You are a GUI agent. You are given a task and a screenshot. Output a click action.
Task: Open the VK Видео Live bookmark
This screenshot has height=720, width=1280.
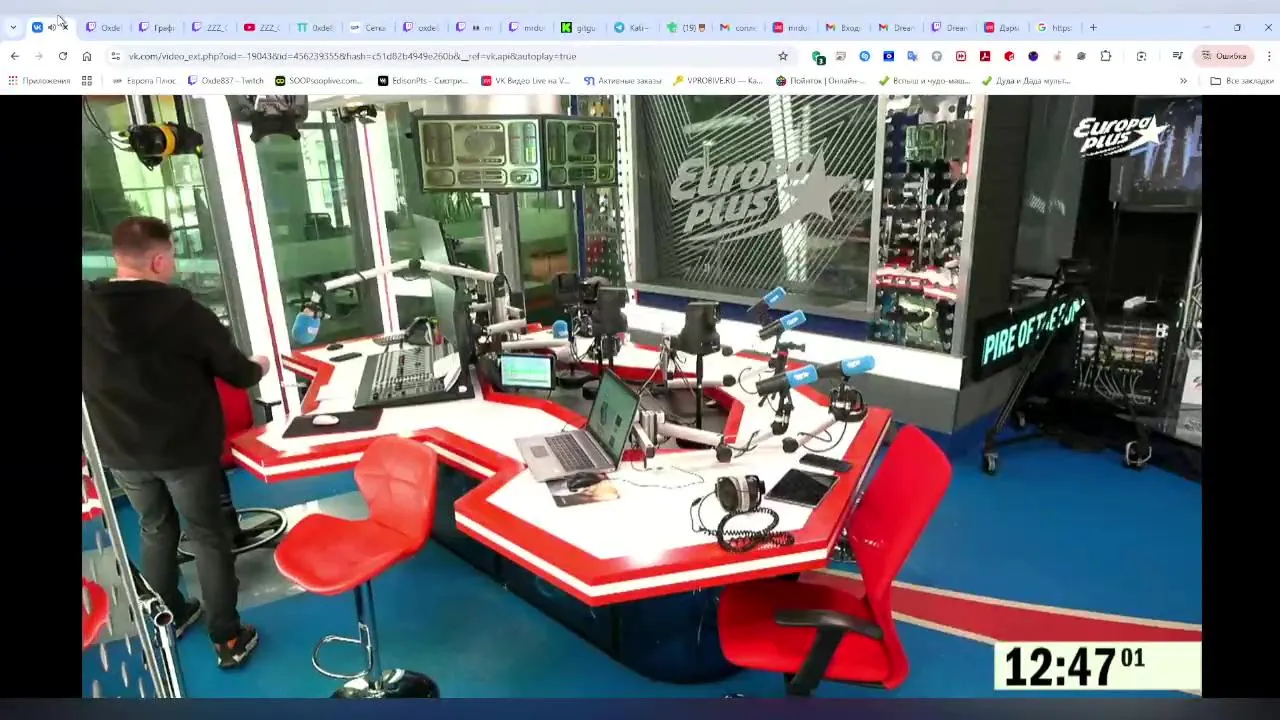(x=526, y=81)
